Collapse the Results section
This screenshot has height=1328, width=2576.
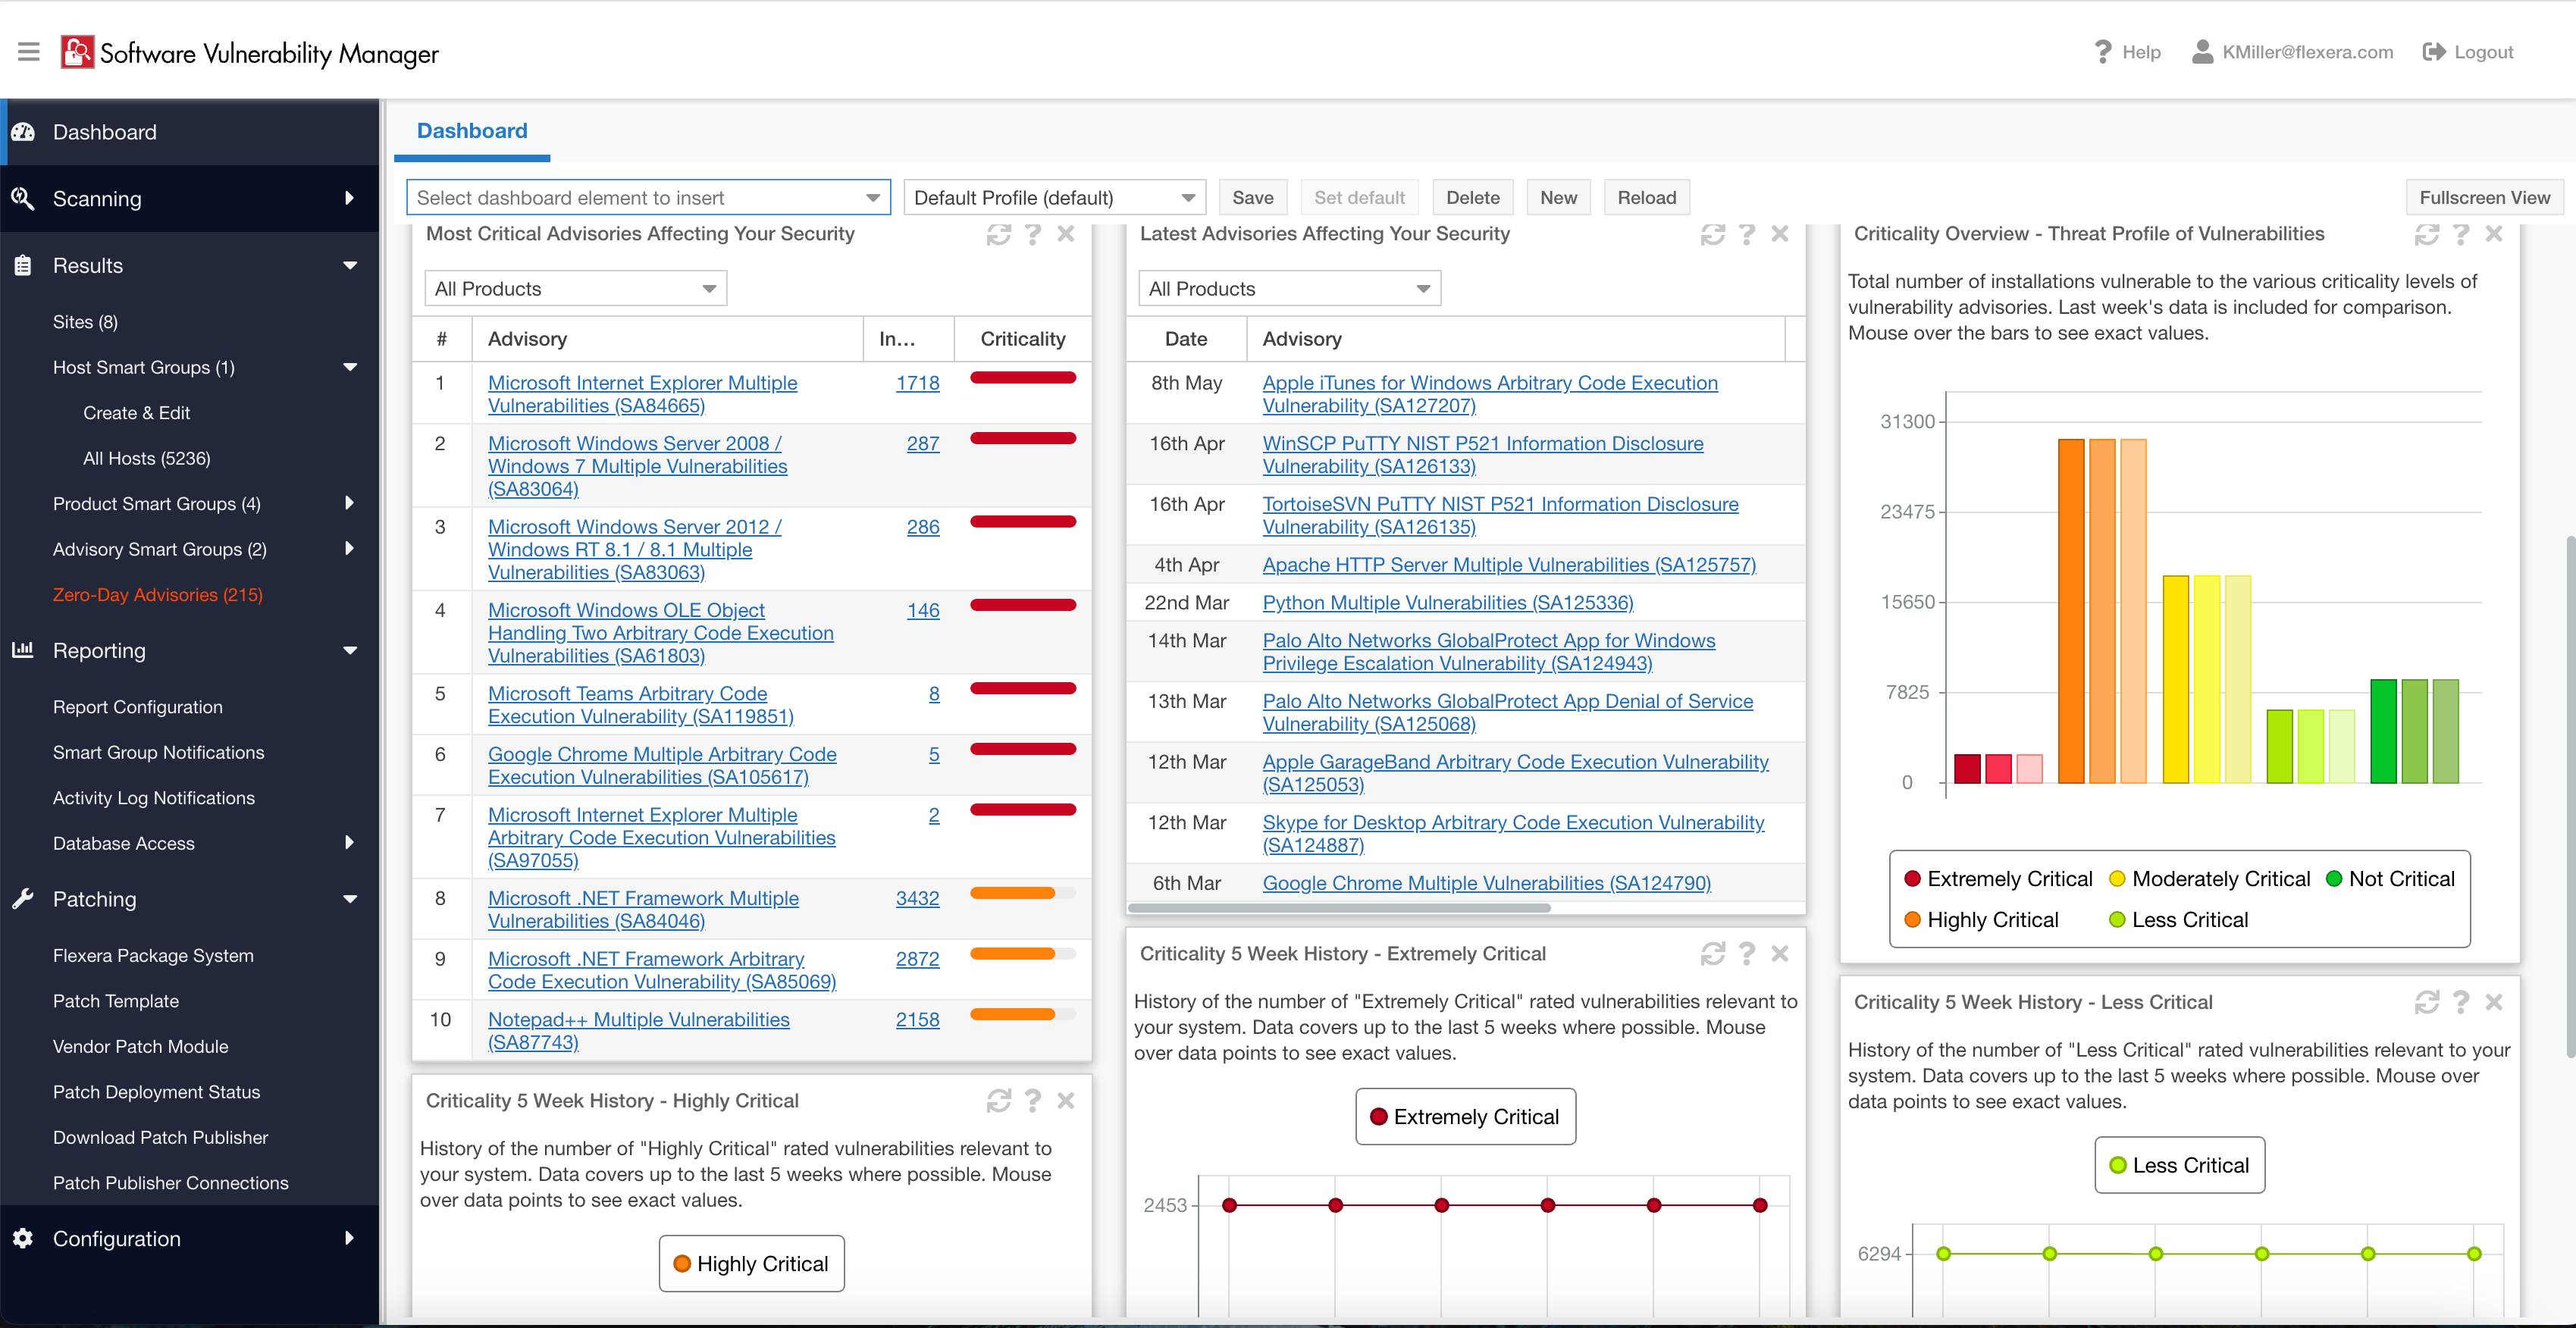(x=350, y=265)
